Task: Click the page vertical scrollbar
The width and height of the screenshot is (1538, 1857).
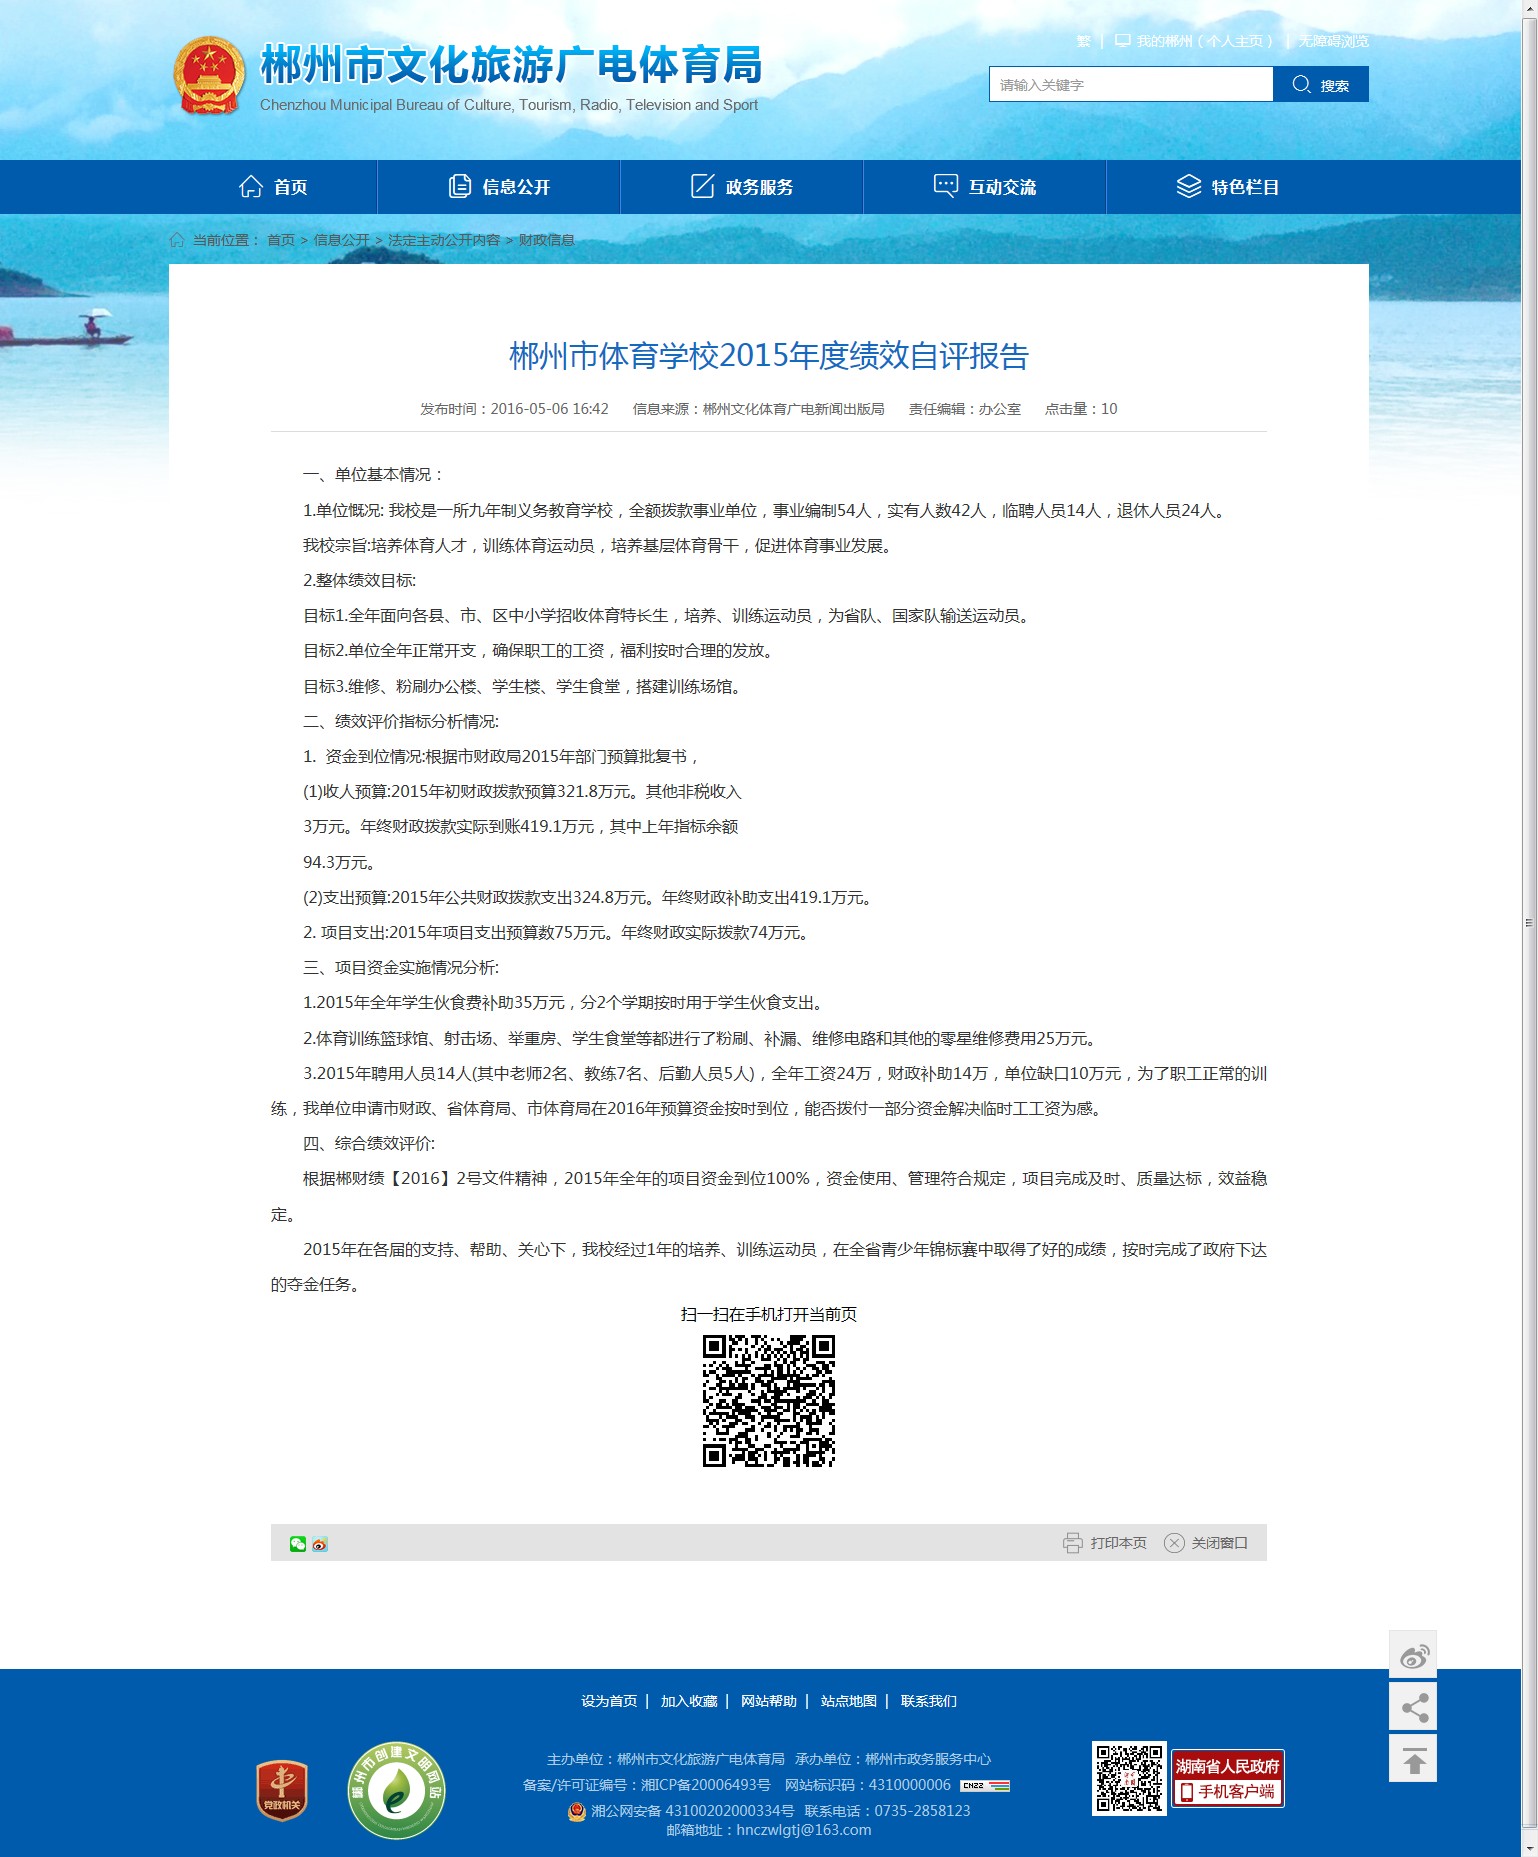Action: tap(1529, 922)
